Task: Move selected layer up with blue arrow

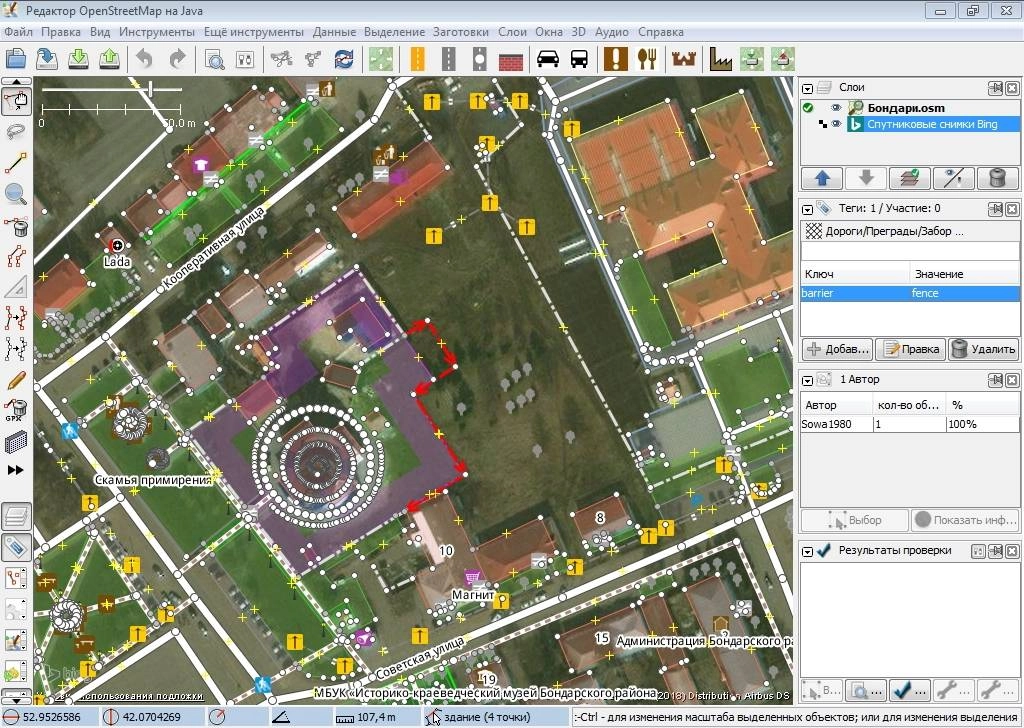Action: tap(822, 178)
